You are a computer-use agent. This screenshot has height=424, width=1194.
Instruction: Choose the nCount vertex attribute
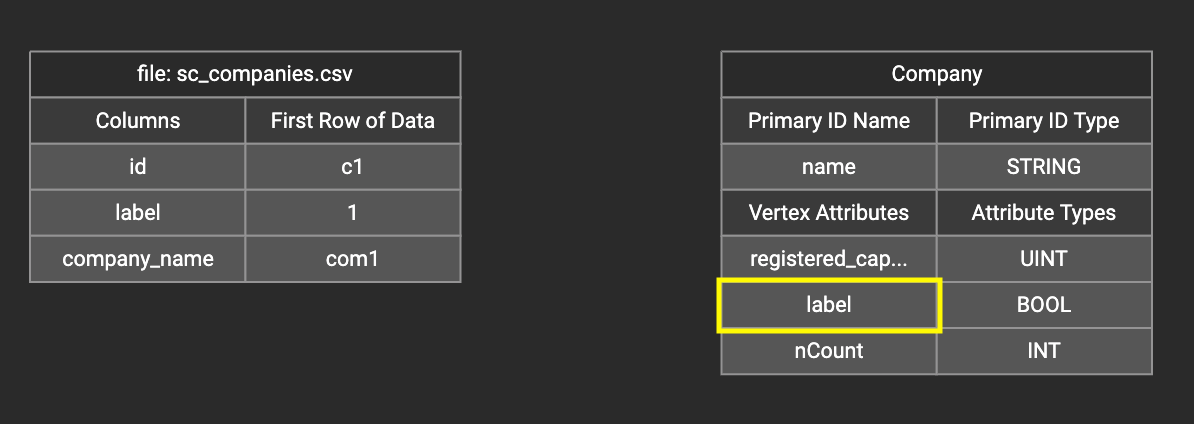coord(829,351)
